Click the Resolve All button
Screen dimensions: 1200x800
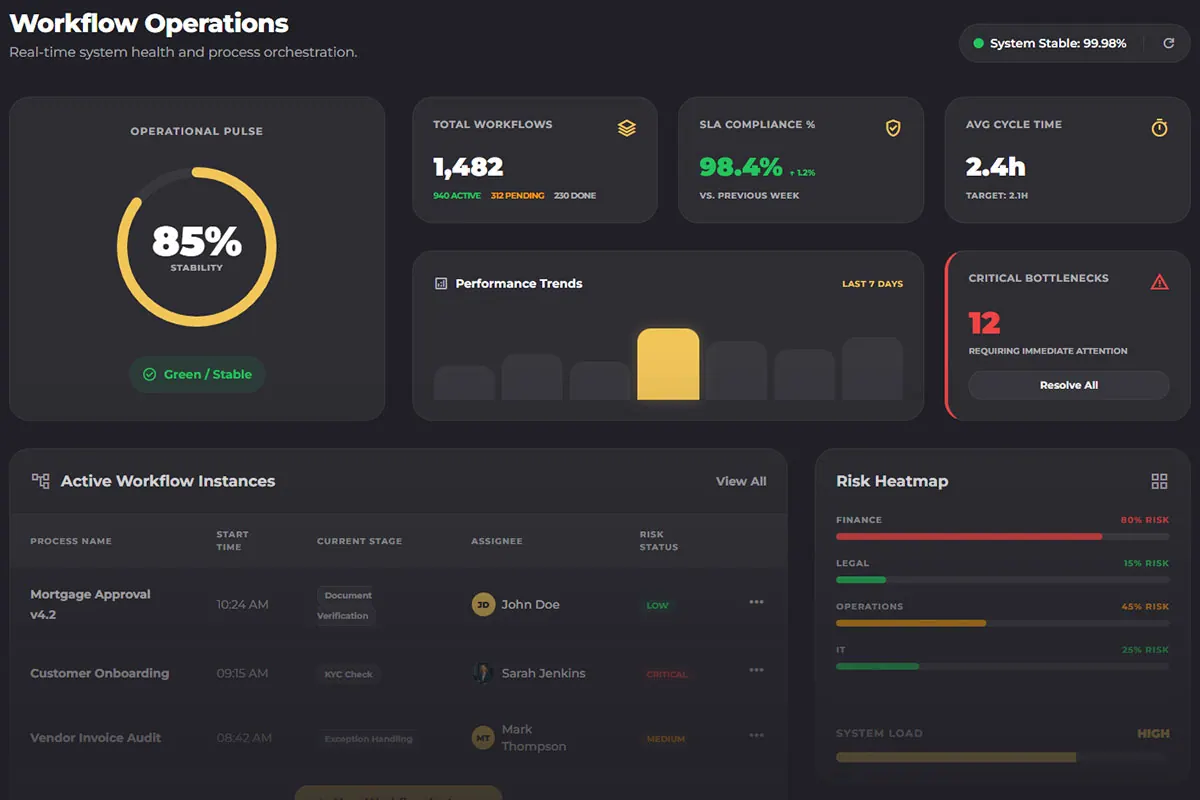click(x=1068, y=385)
